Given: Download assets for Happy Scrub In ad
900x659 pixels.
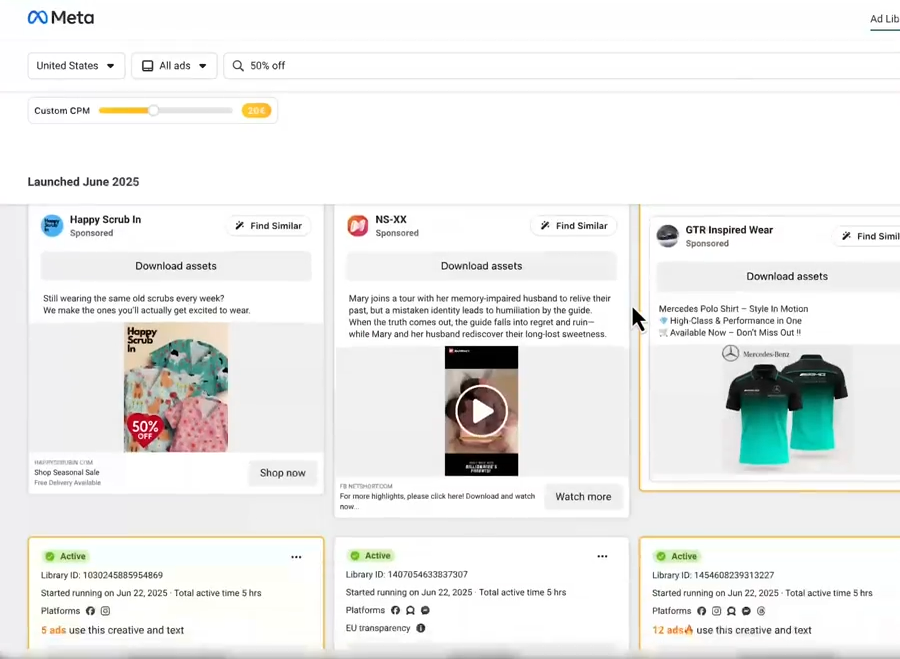Looking at the screenshot, I should (x=176, y=266).
